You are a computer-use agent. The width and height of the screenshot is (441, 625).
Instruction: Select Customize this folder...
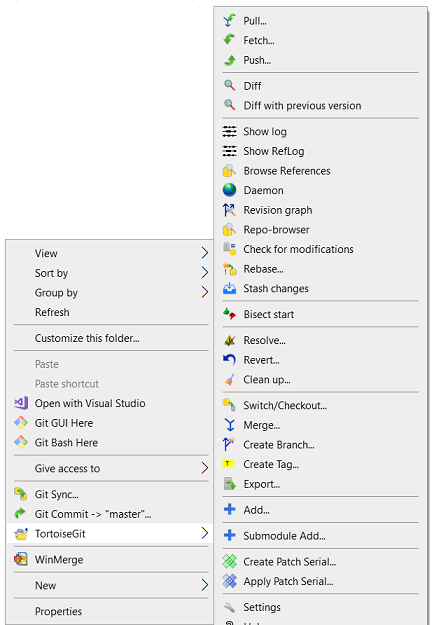tap(87, 338)
